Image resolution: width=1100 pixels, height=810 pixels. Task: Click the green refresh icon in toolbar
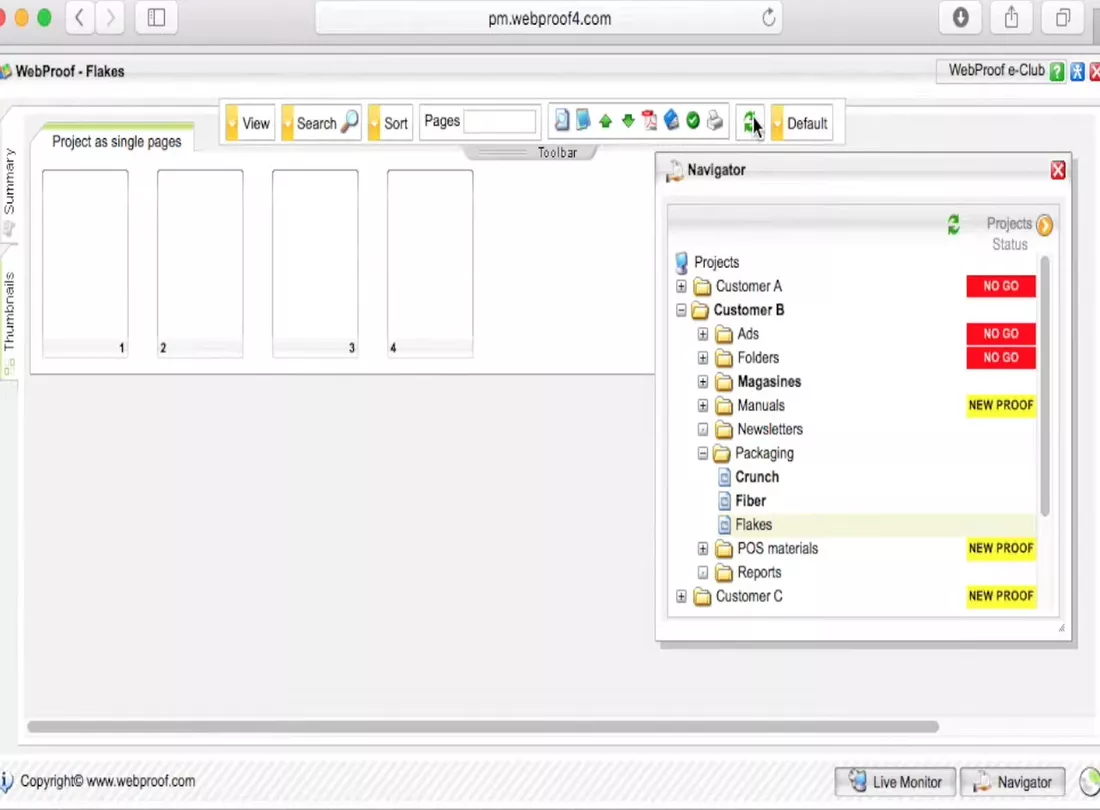(749, 123)
